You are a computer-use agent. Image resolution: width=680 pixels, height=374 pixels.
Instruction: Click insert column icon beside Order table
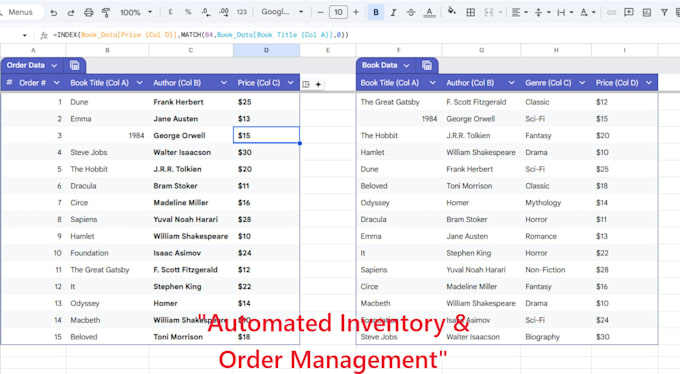[306, 84]
